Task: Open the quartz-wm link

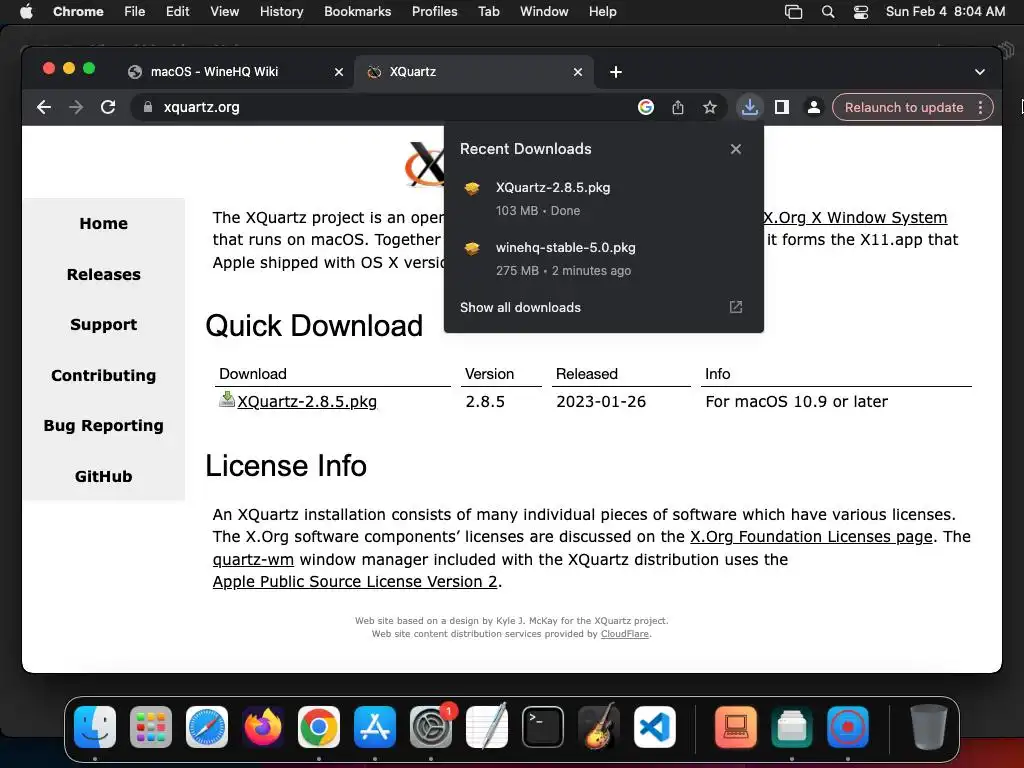Action: (253, 560)
